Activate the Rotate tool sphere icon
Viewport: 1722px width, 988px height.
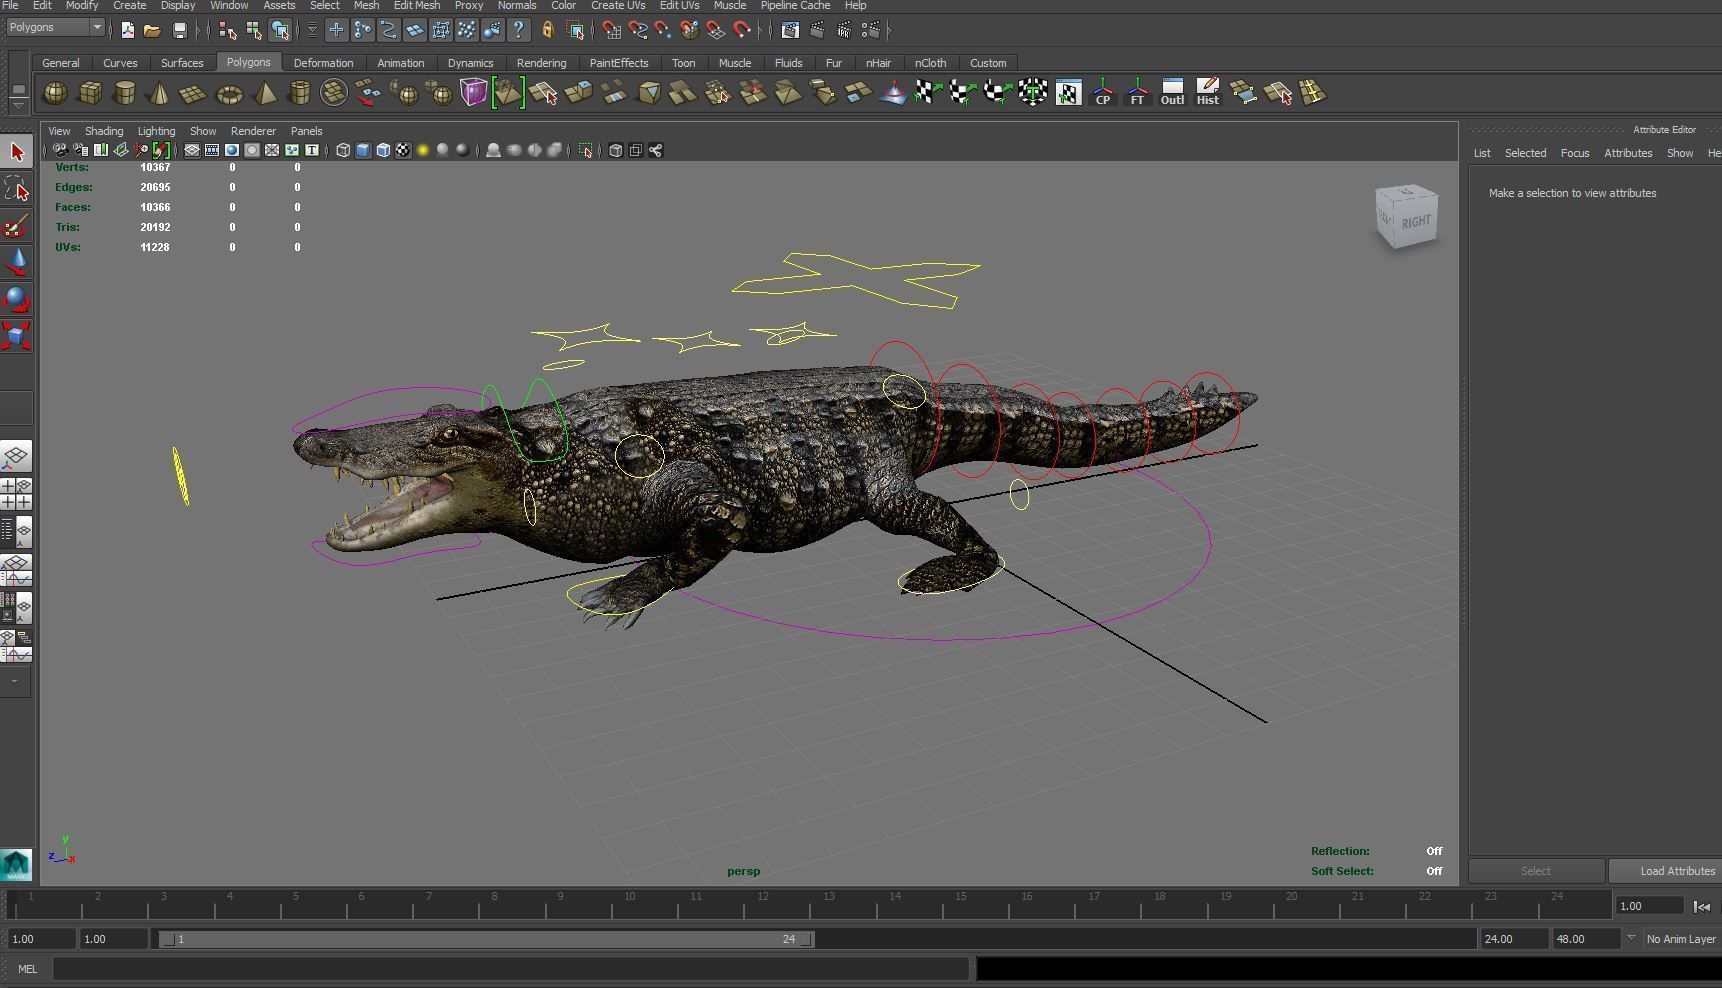pos(17,299)
